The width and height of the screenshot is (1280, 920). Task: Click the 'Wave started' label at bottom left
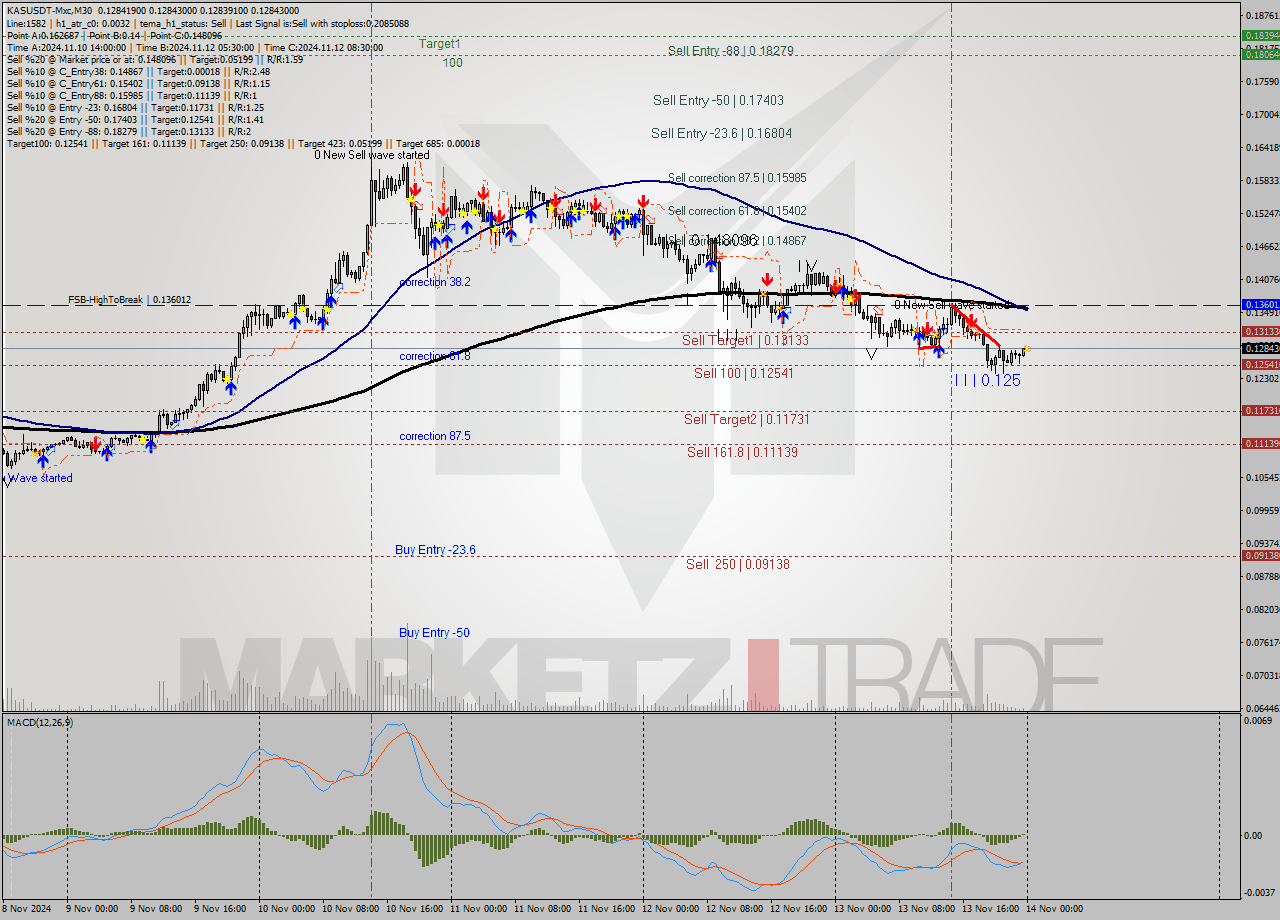tap(40, 478)
